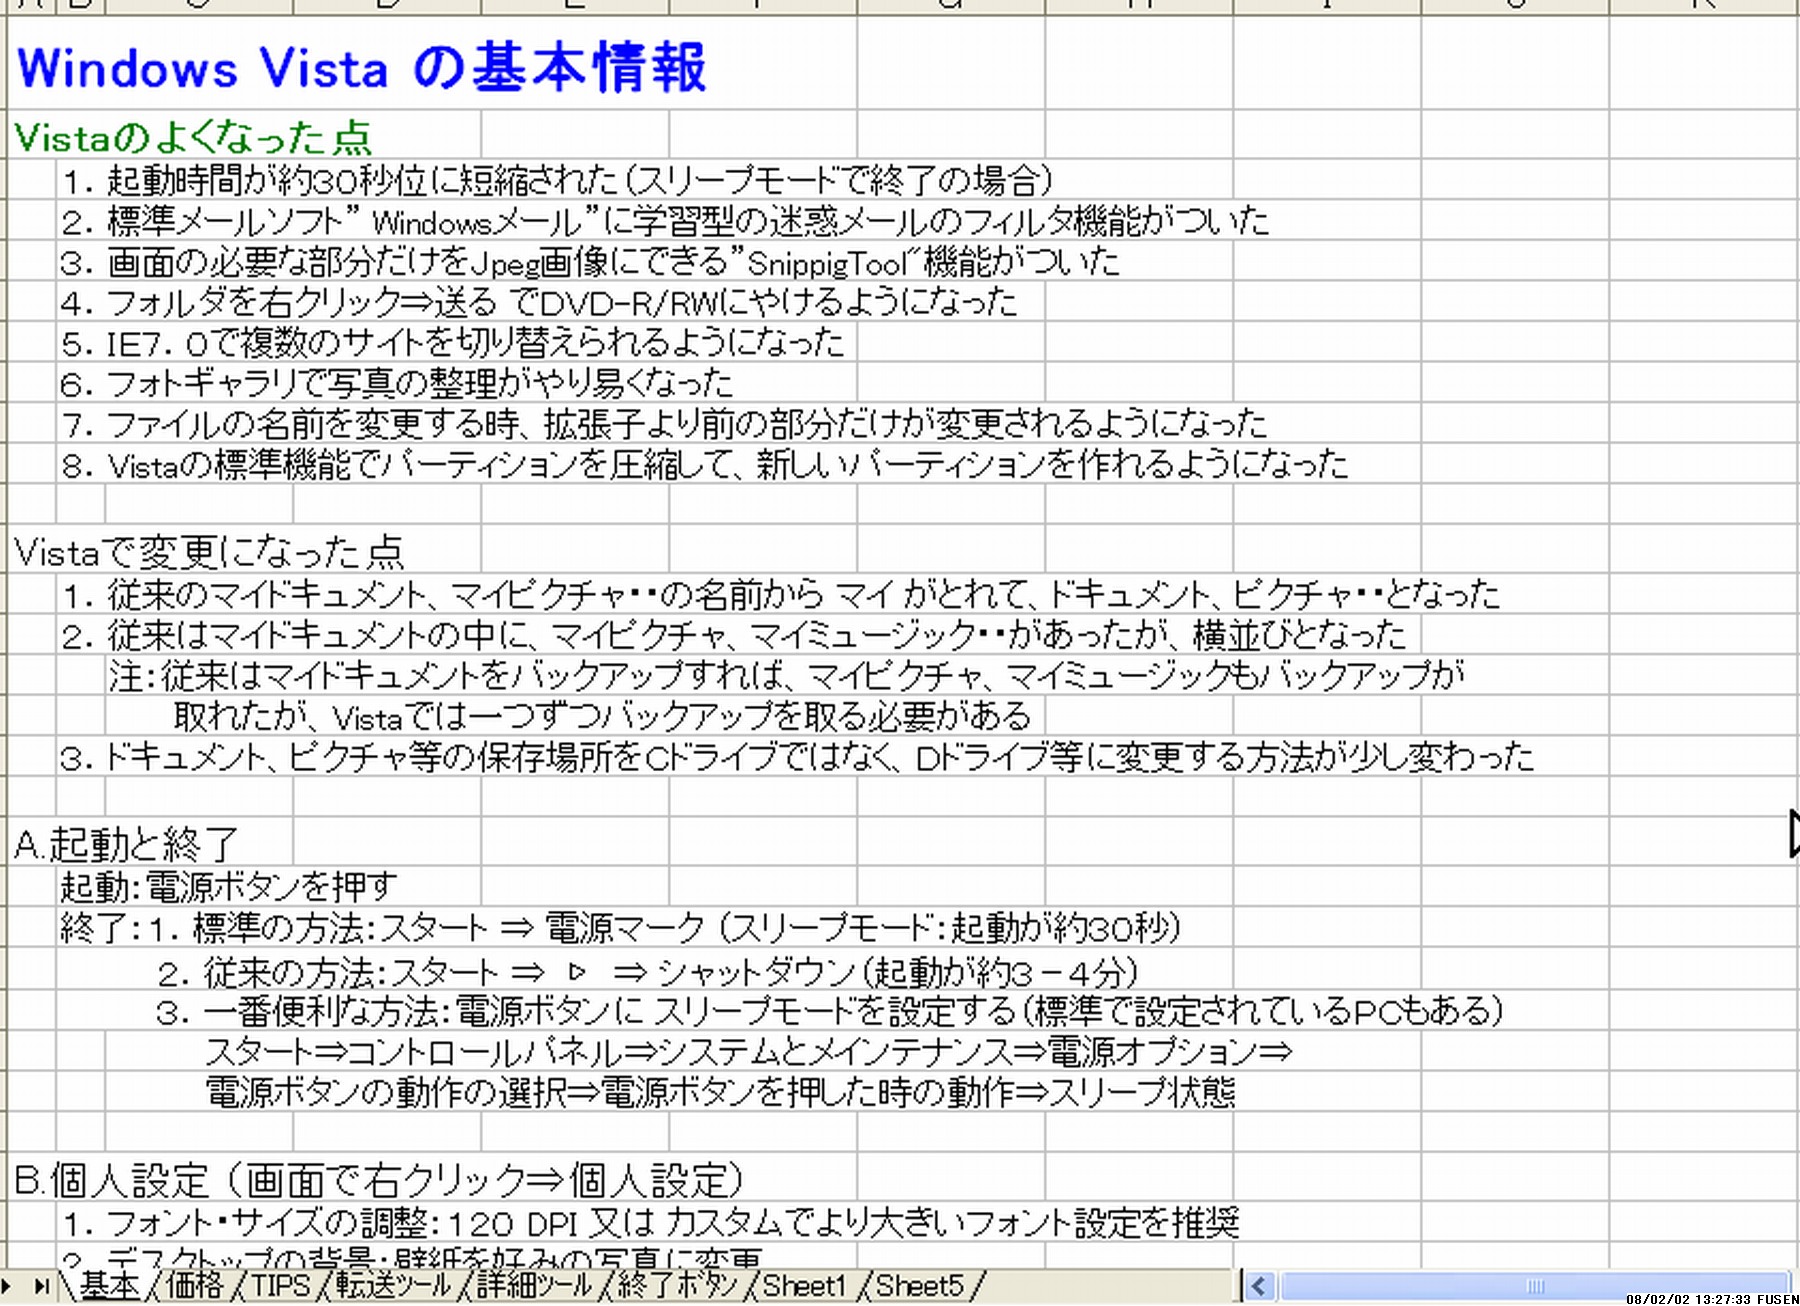The image size is (1800, 1306).
Task: Click the heading 'Vistaで変更になった点'
Action: click(x=209, y=551)
